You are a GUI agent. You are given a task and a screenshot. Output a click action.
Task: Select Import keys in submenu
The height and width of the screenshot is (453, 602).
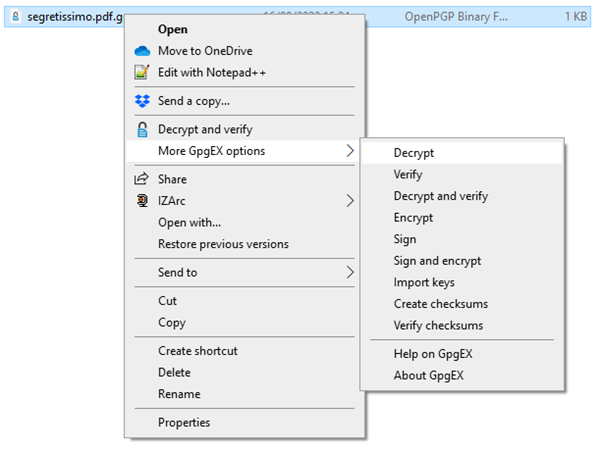424,283
